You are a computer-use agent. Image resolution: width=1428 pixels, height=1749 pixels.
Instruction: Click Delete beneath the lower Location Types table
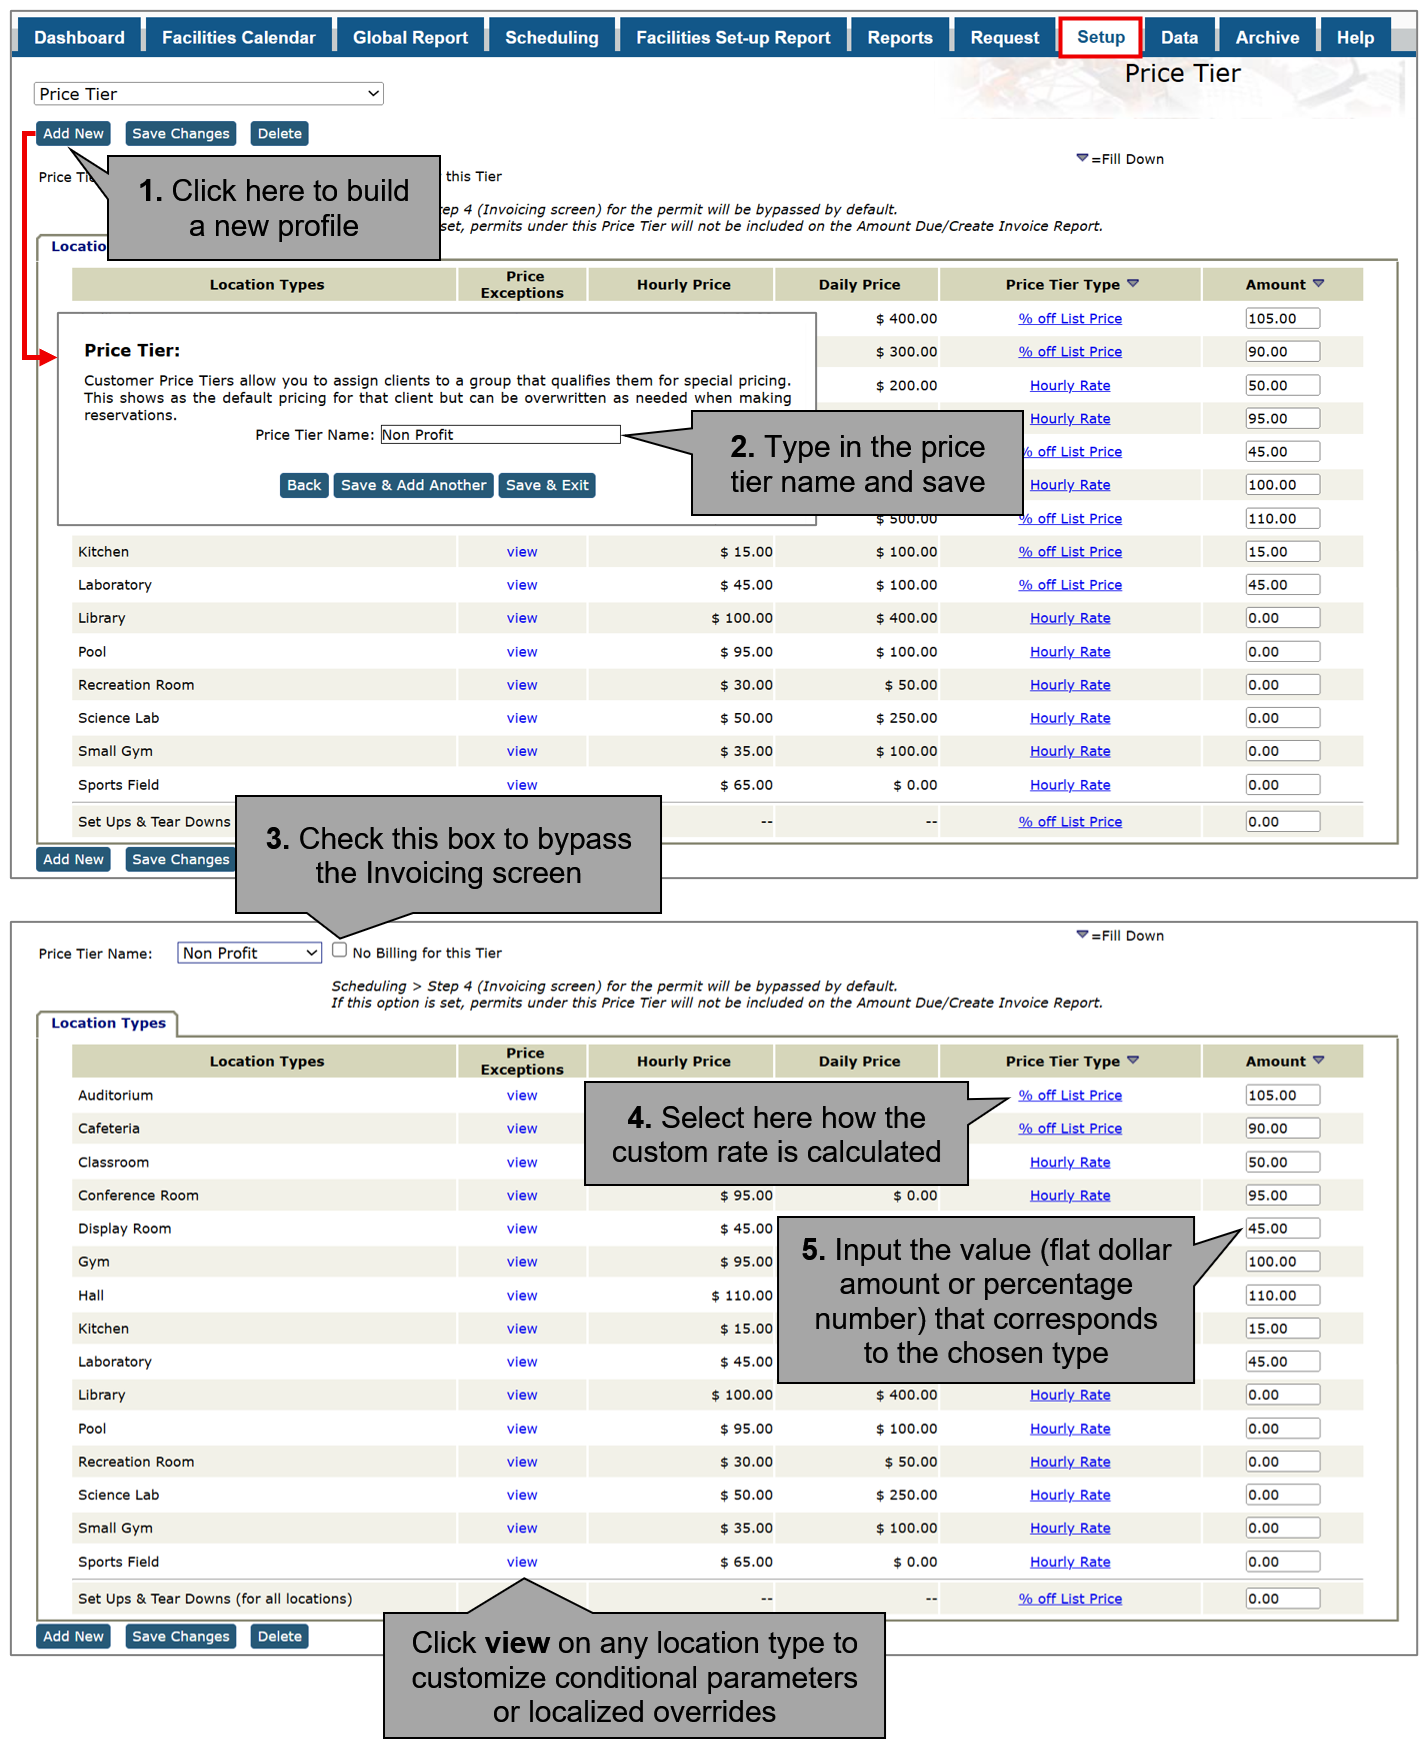coord(280,1636)
